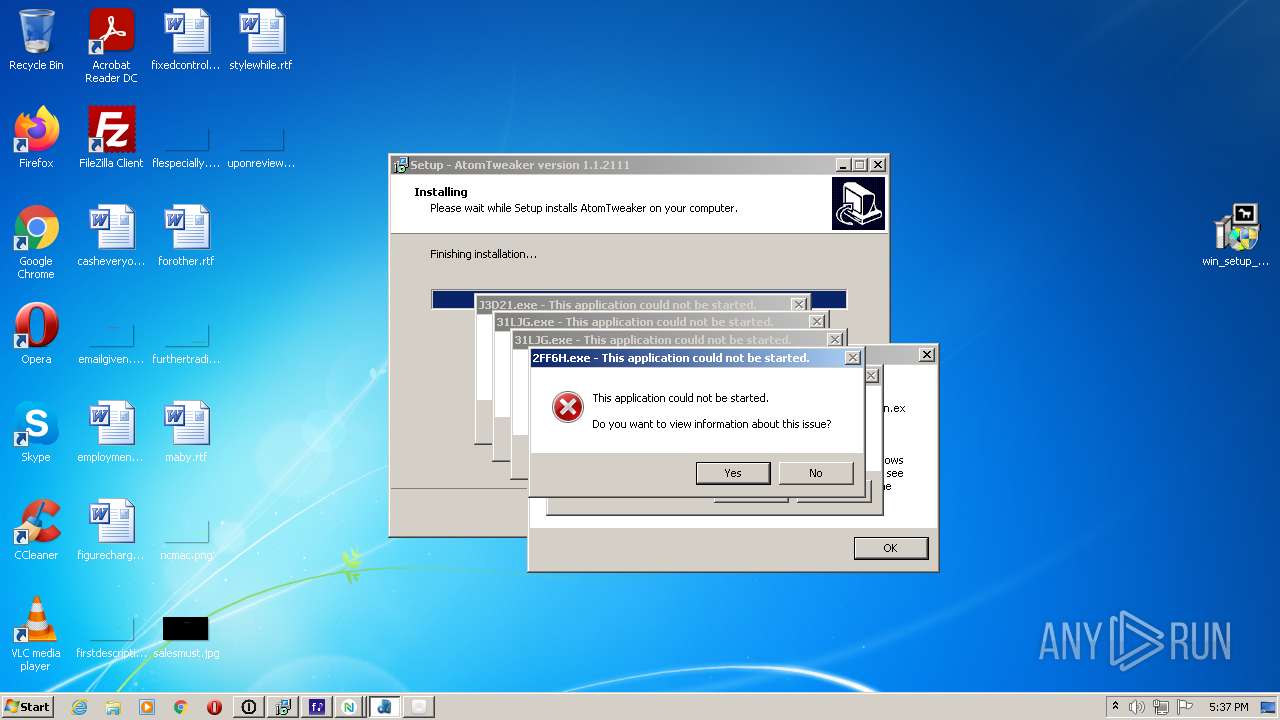Select forother.rtf file on the desktop
Image resolution: width=1280 pixels, height=720 pixels.
coord(186,236)
